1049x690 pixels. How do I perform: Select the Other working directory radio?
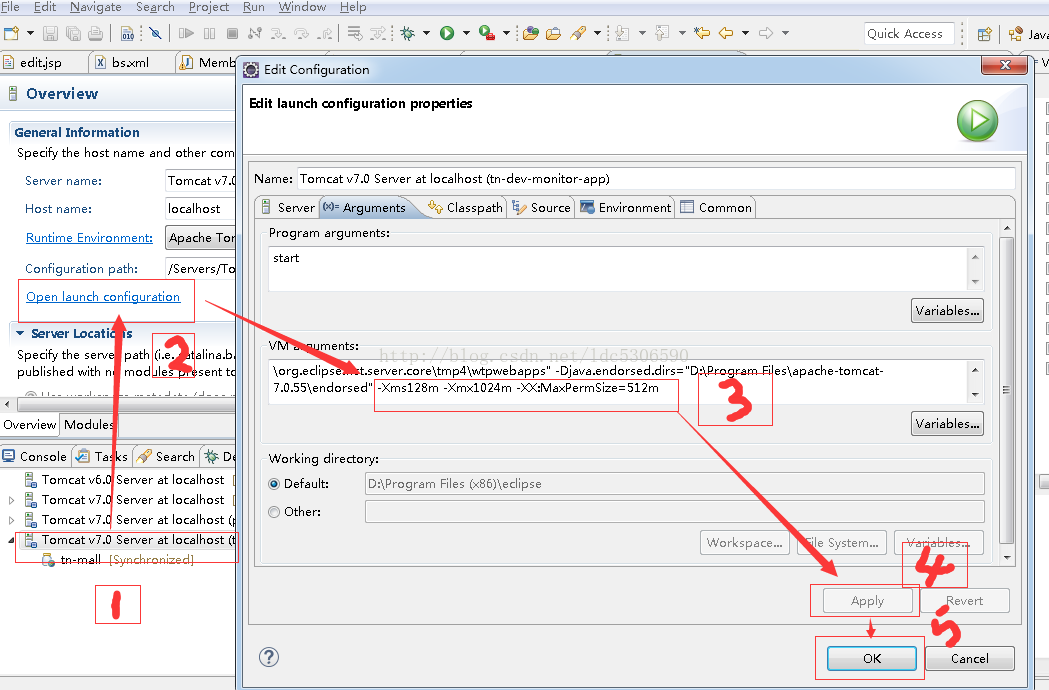coord(274,512)
